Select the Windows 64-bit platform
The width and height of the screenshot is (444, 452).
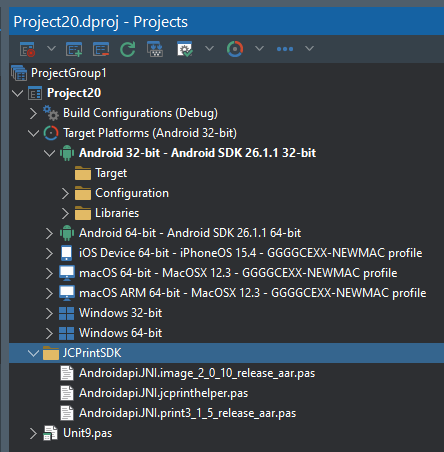click(x=120, y=333)
